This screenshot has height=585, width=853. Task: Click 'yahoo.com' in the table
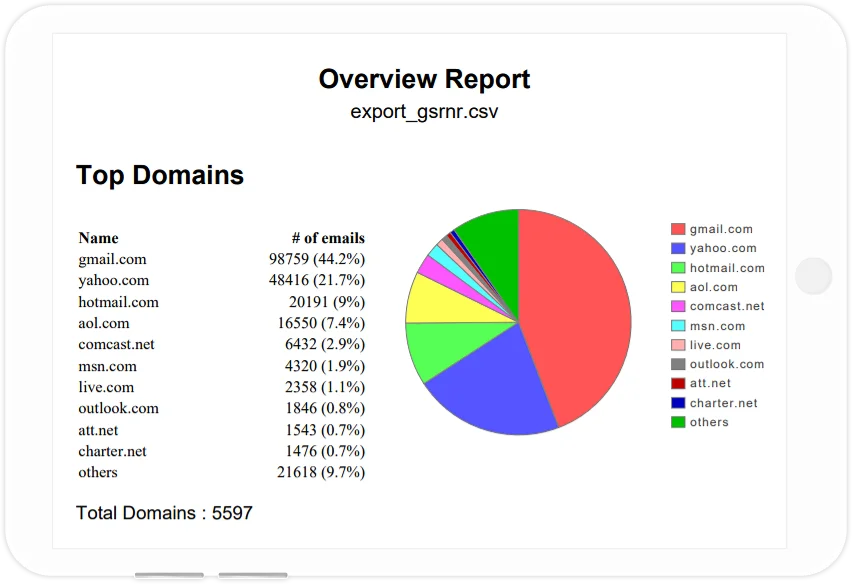pyautogui.click(x=114, y=280)
